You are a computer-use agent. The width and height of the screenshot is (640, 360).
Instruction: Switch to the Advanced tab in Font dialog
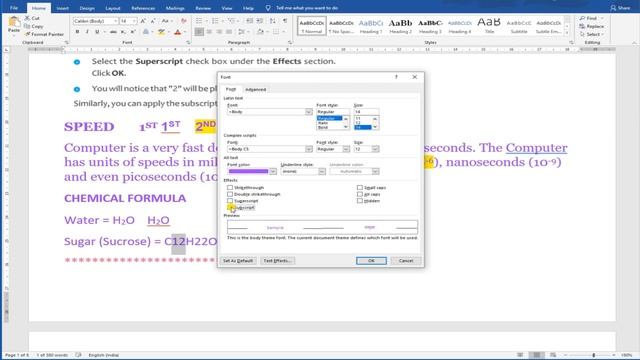pyautogui.click(x=256, y=89)
